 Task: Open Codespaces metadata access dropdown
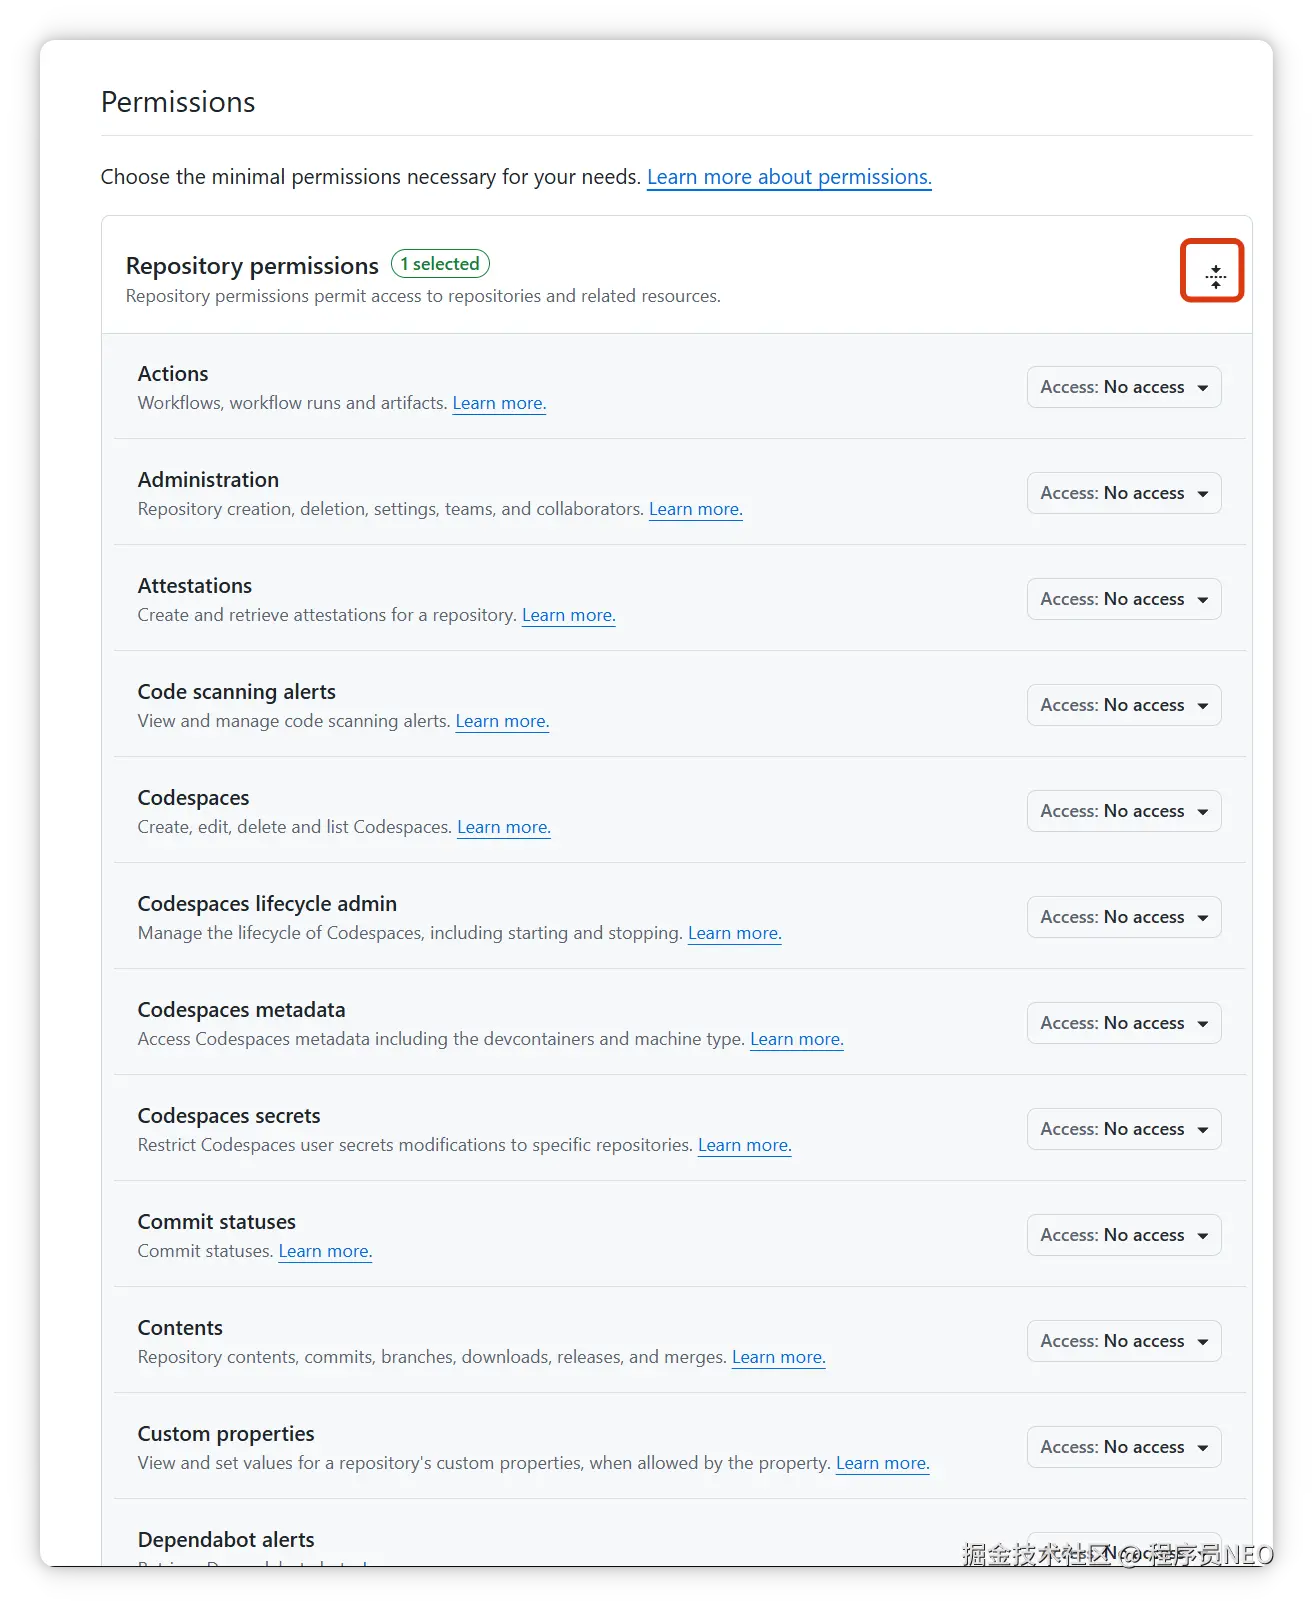click(1123, 1023)
